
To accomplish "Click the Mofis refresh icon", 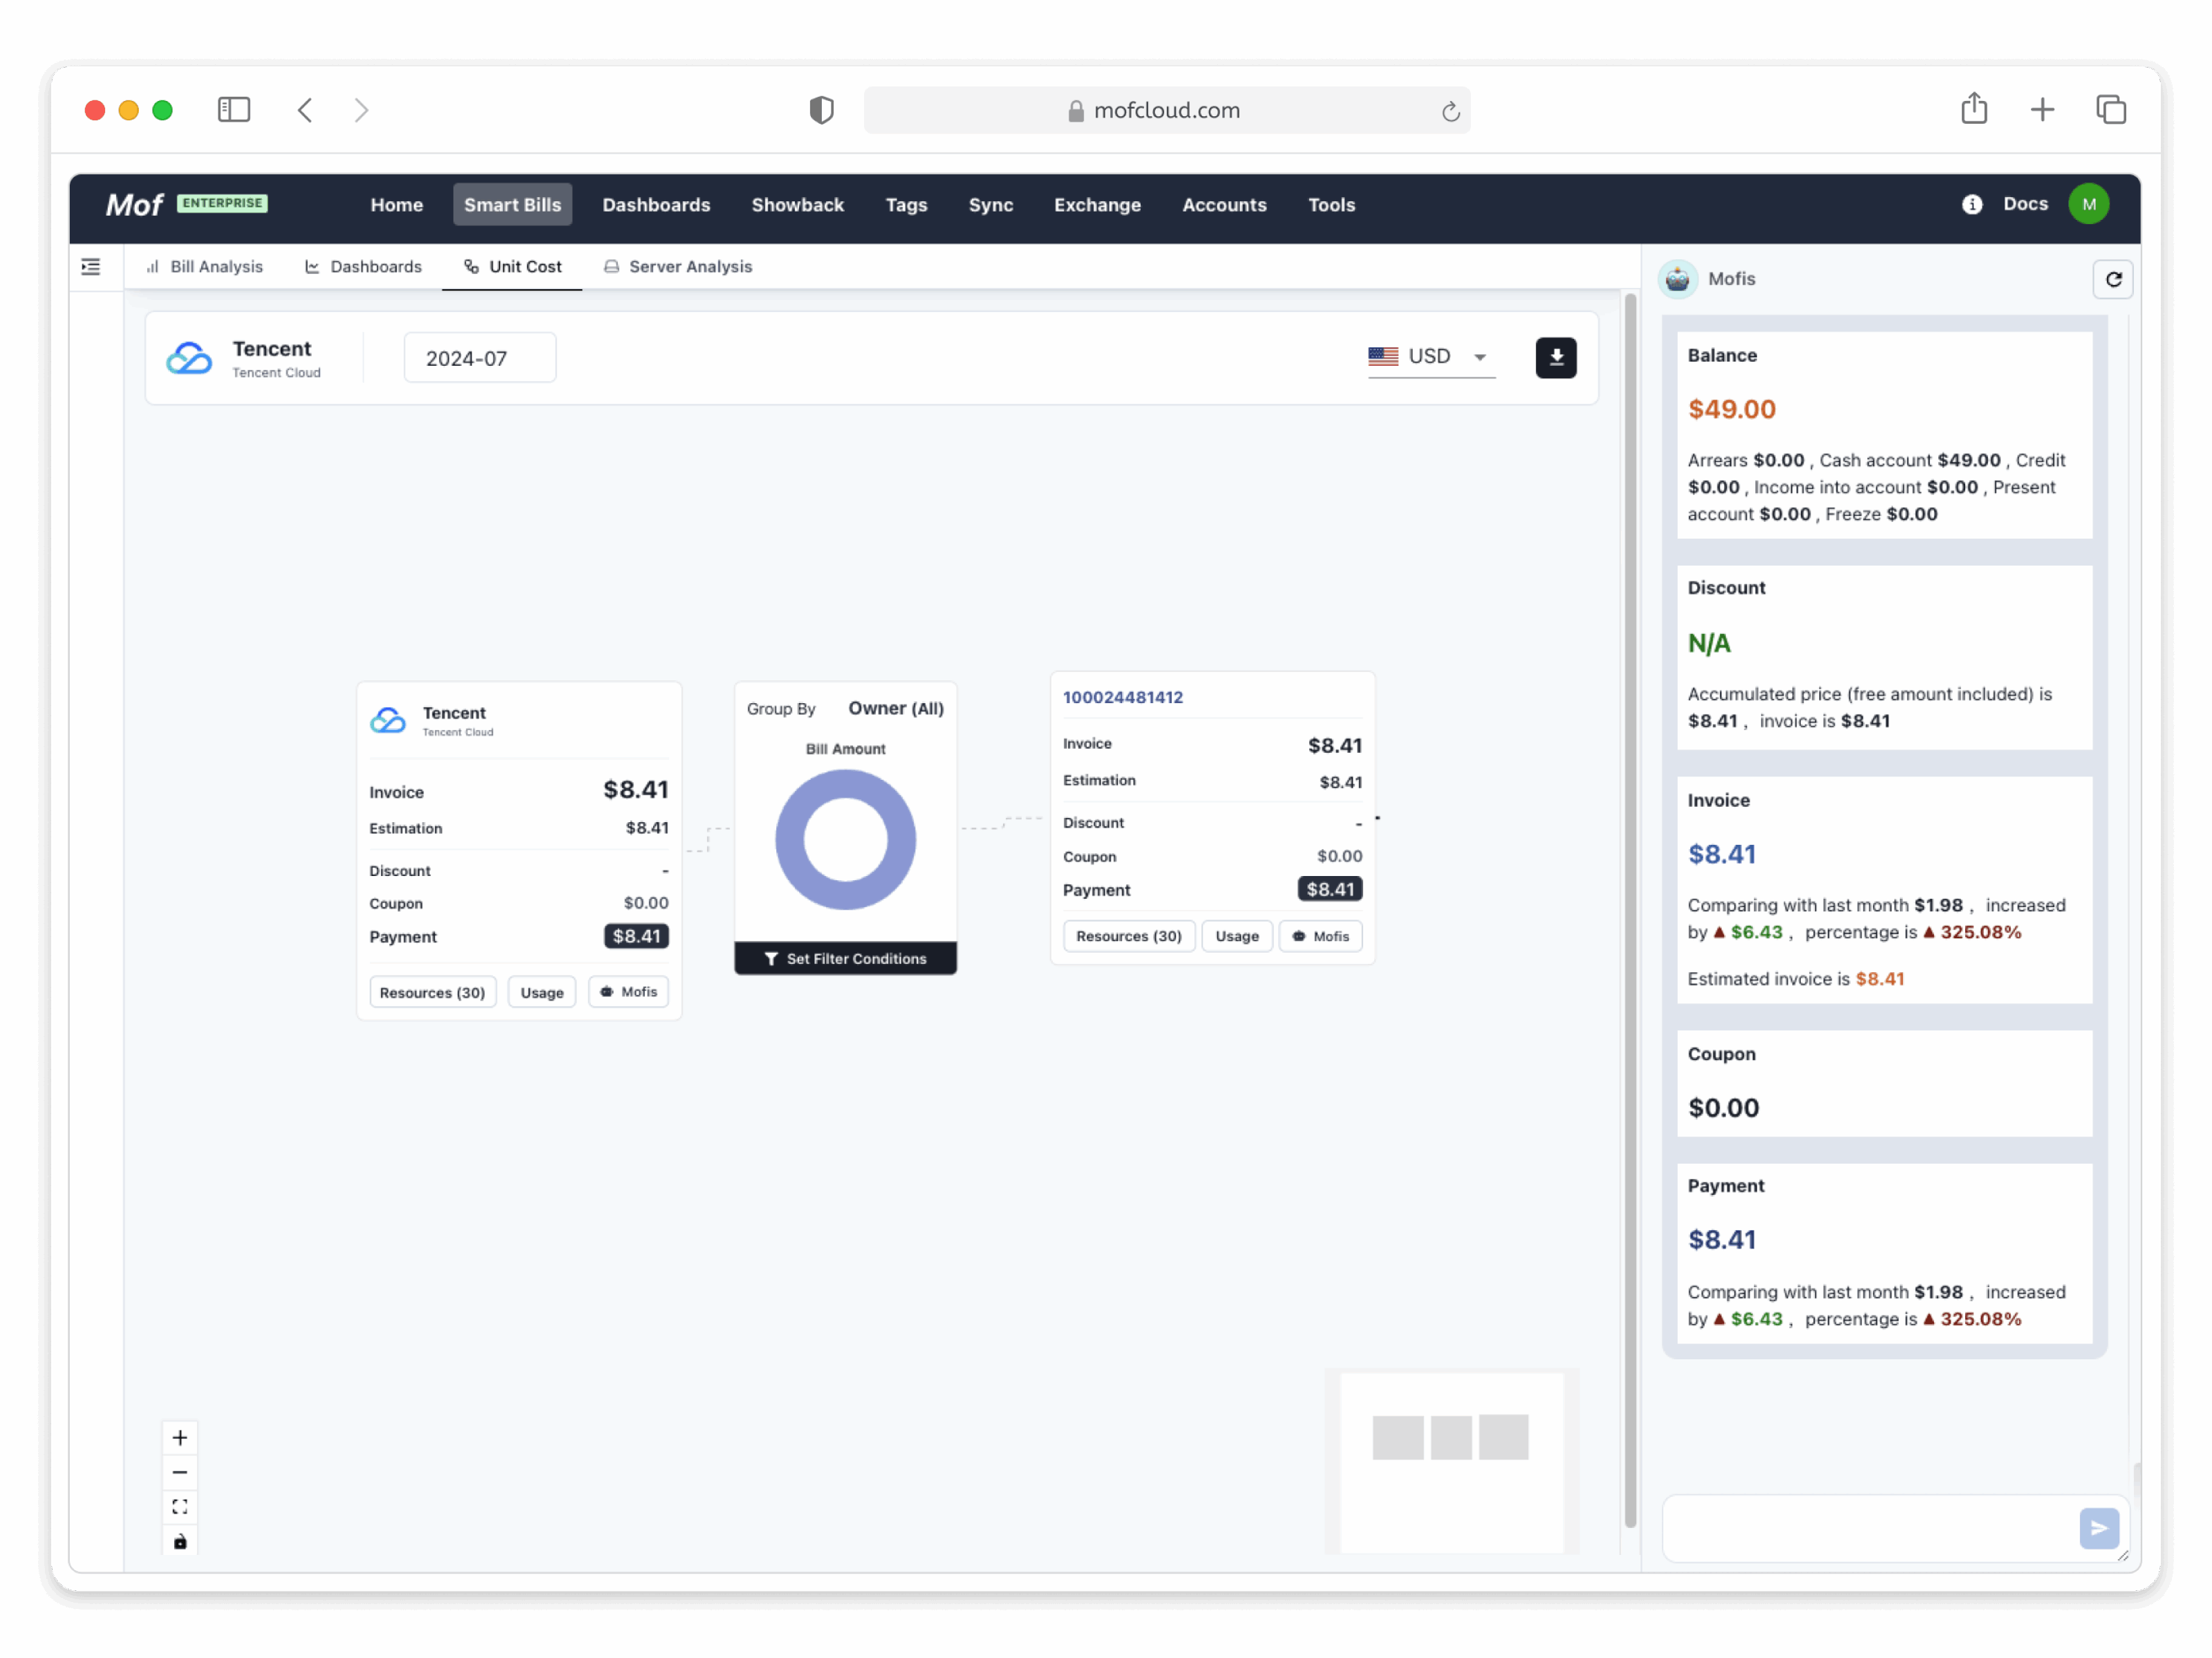I will (x=2112, y=279).
